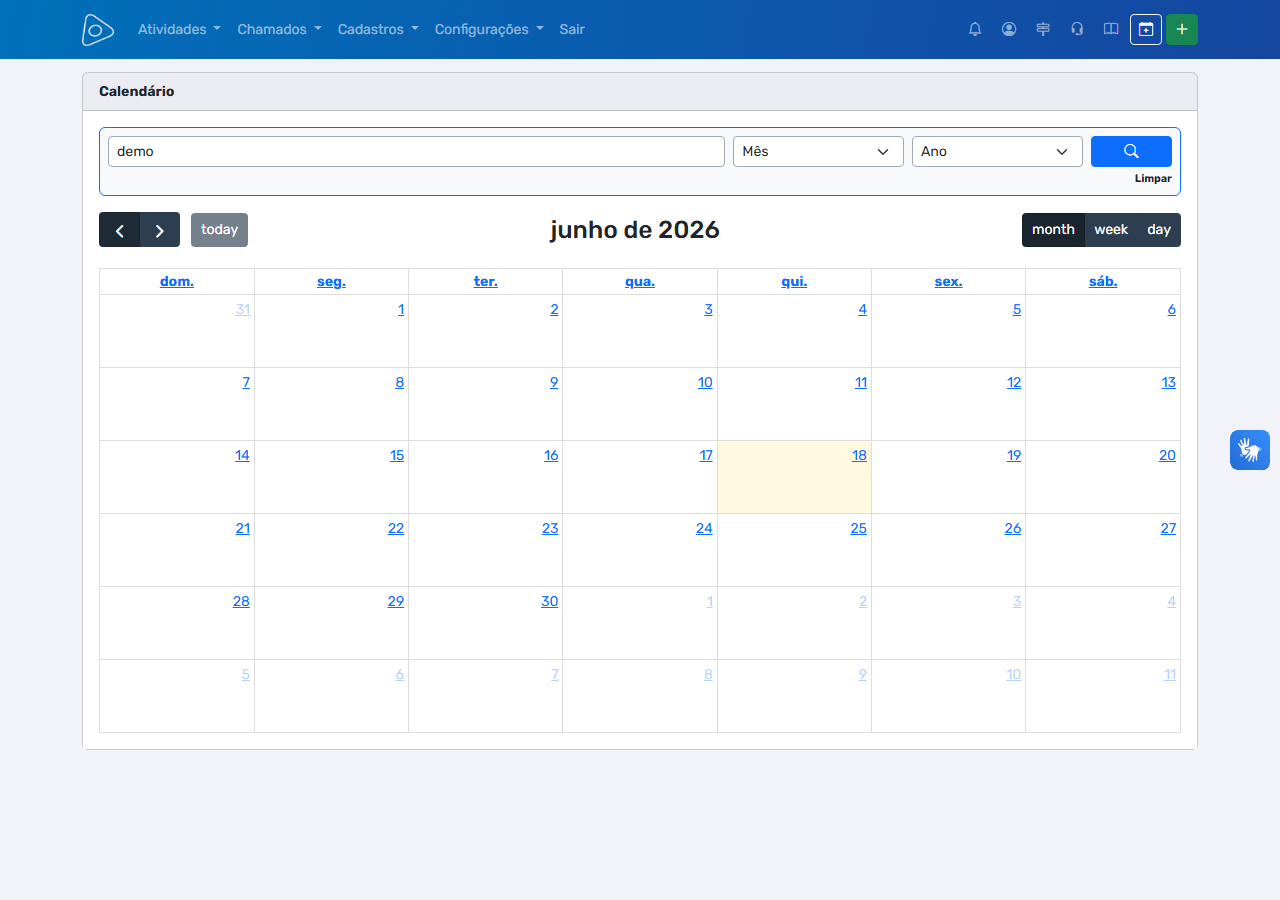Click the calendar-plus icon button

click(x=1146, y=29)
